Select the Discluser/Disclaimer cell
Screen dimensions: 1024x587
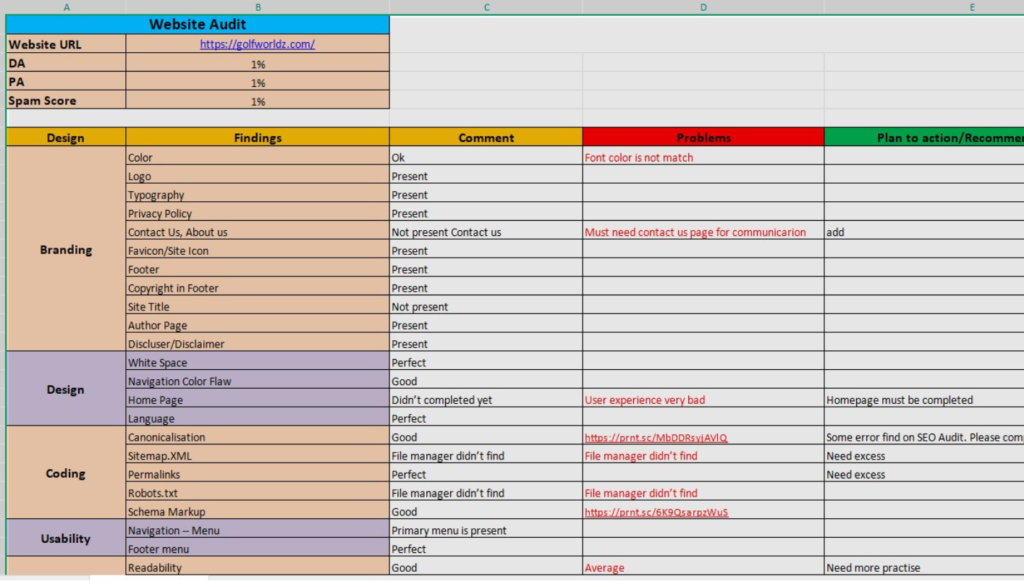257,344
